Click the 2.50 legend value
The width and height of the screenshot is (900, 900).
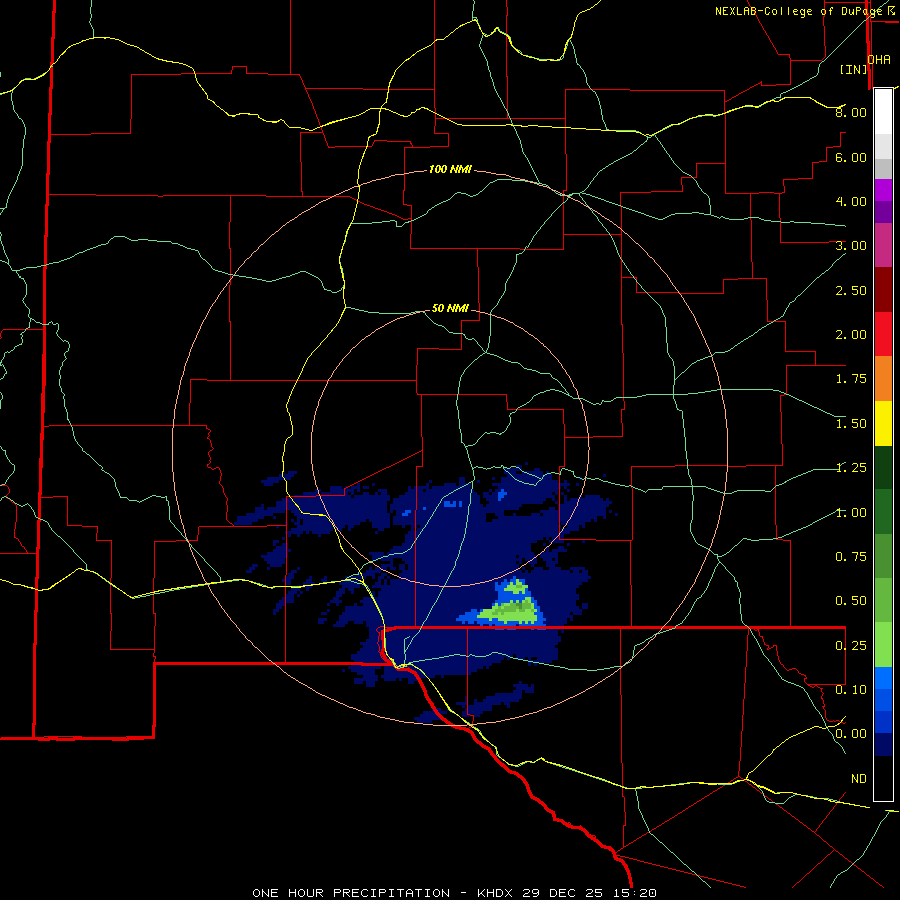click(x=851, y=290)
